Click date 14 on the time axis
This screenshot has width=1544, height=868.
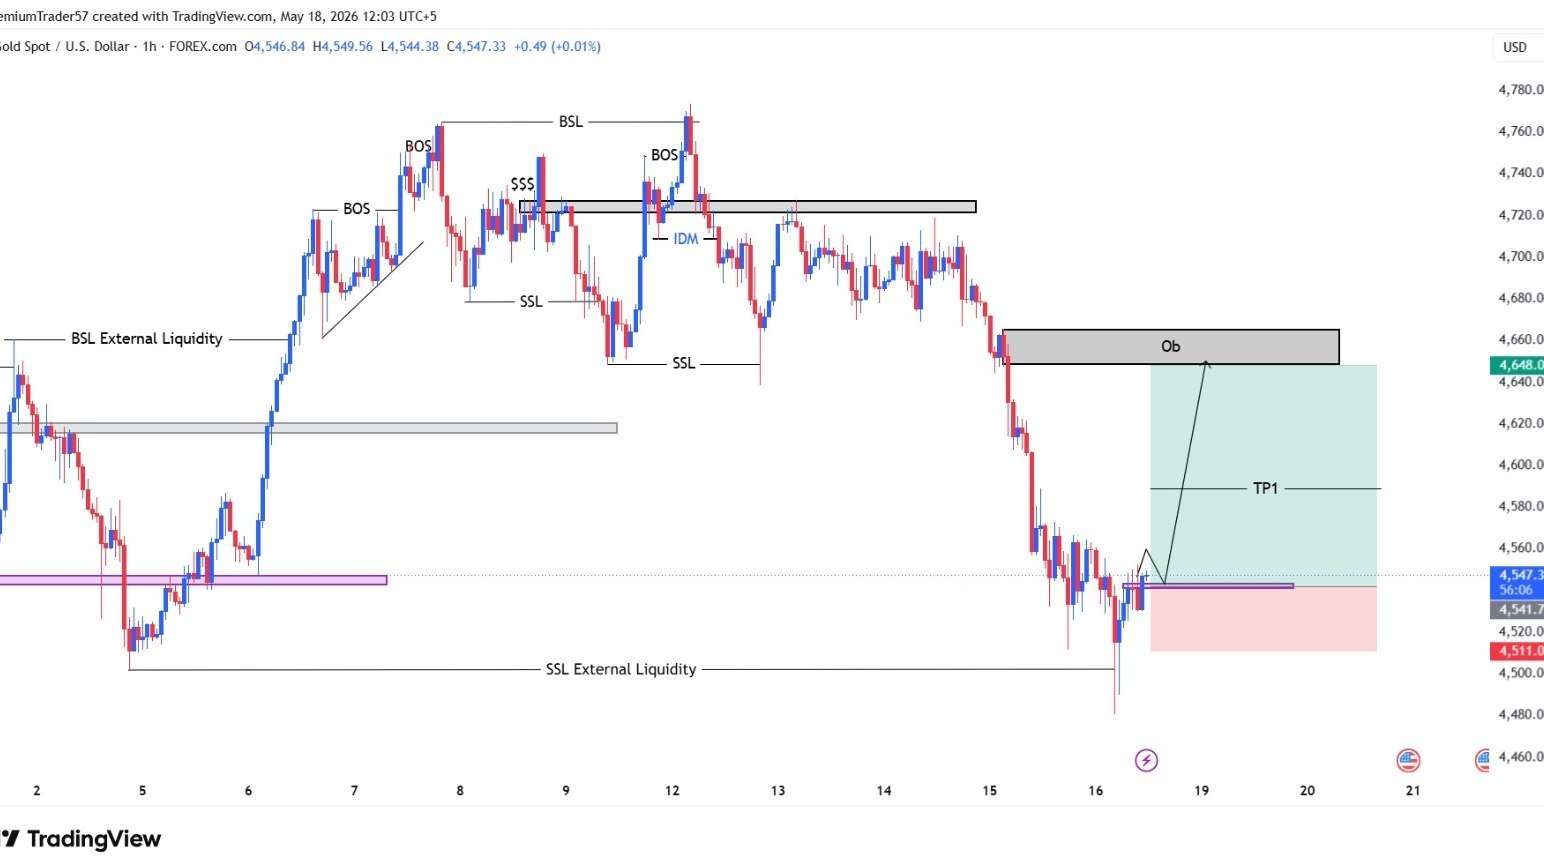(884, 790)
